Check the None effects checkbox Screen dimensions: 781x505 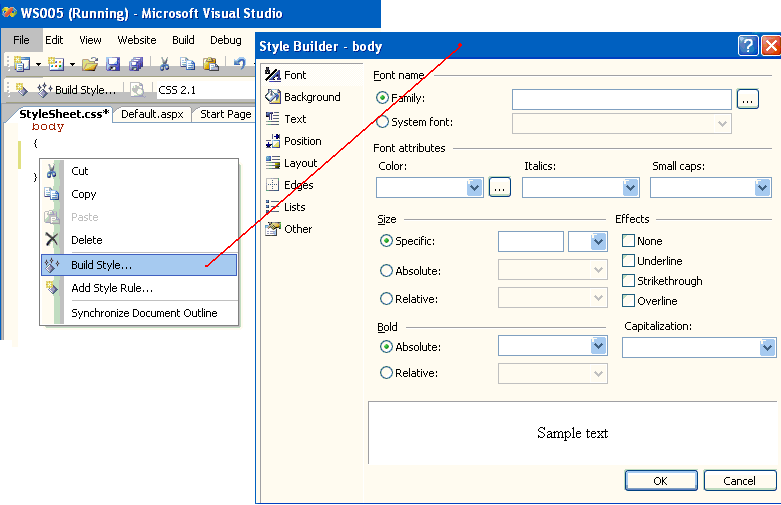pyautogui.click(x=628, y=241)
